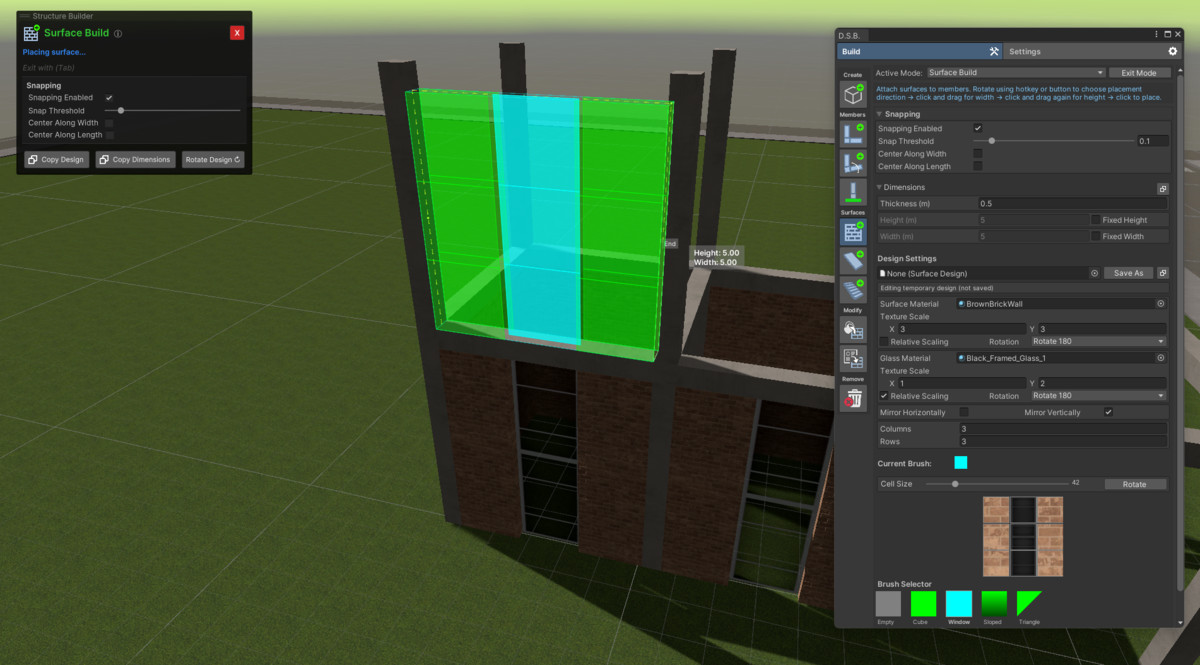Click Copy Dimensions button
This screenshot has height=665, width=1200.
tap(136, 159)
